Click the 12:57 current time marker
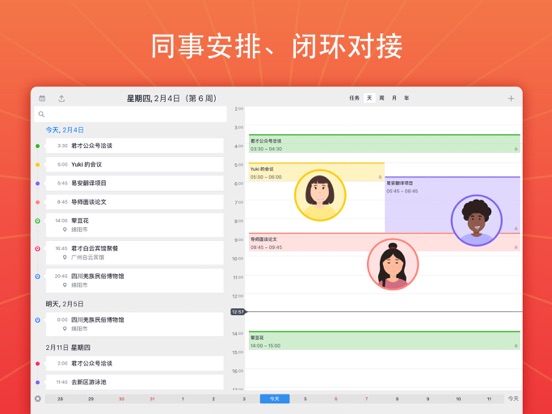Viewport: 552px width, 414px height. (238, 312)
